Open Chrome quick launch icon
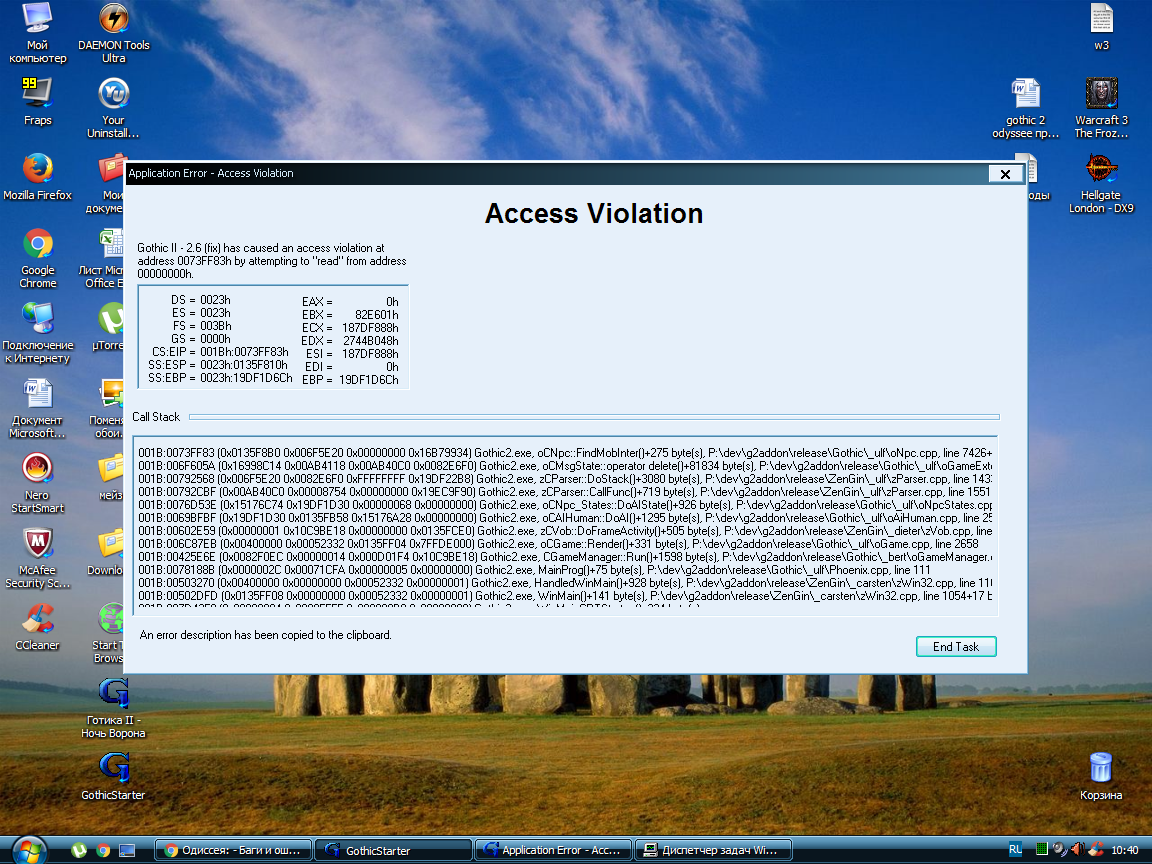This screenshot has height=864, width=1152. [103, 850]
